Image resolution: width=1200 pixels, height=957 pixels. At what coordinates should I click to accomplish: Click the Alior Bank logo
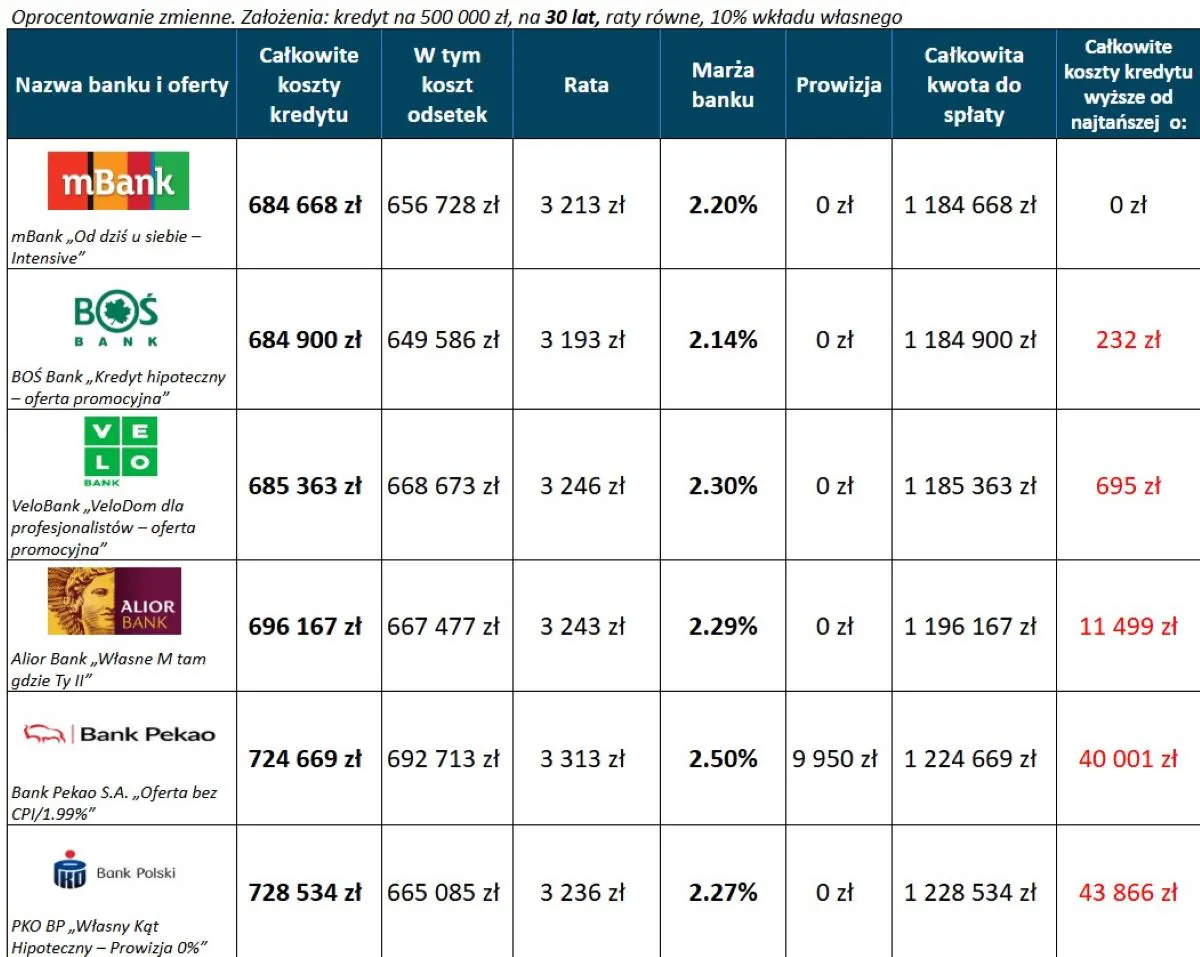[x=114, y=601]
